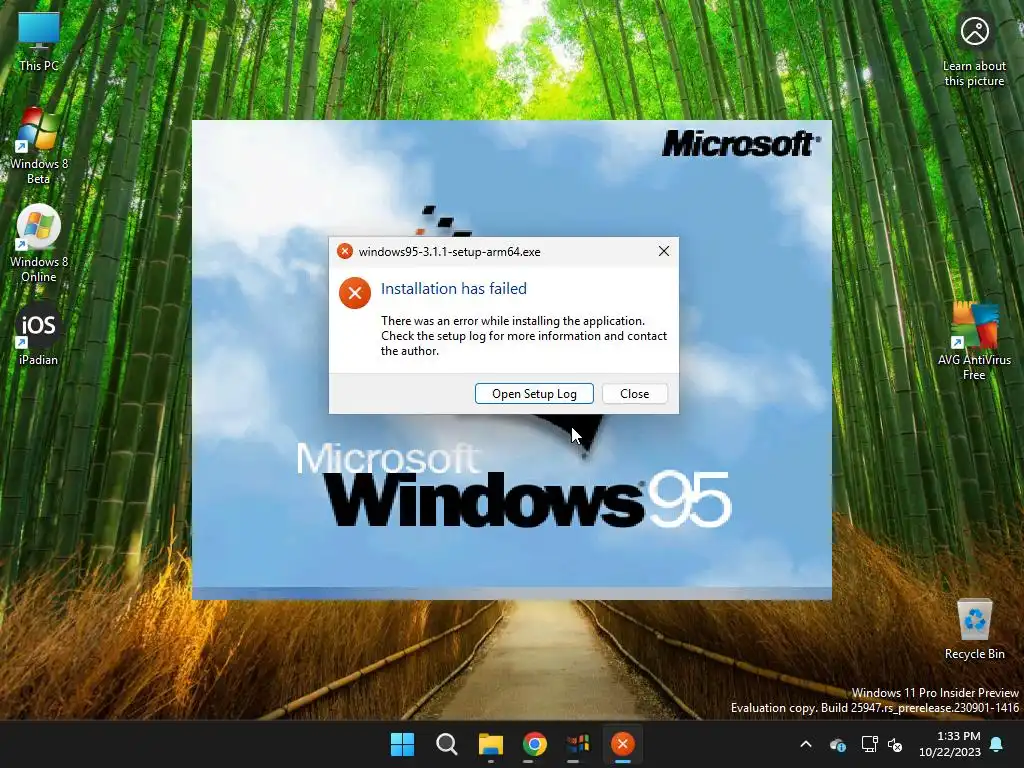
Task: Open the setup log from the dialog
Action: point(534,394)
